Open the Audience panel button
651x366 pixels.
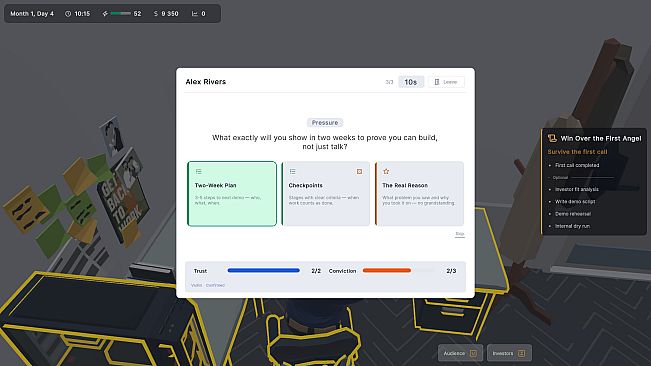point(460,353)
